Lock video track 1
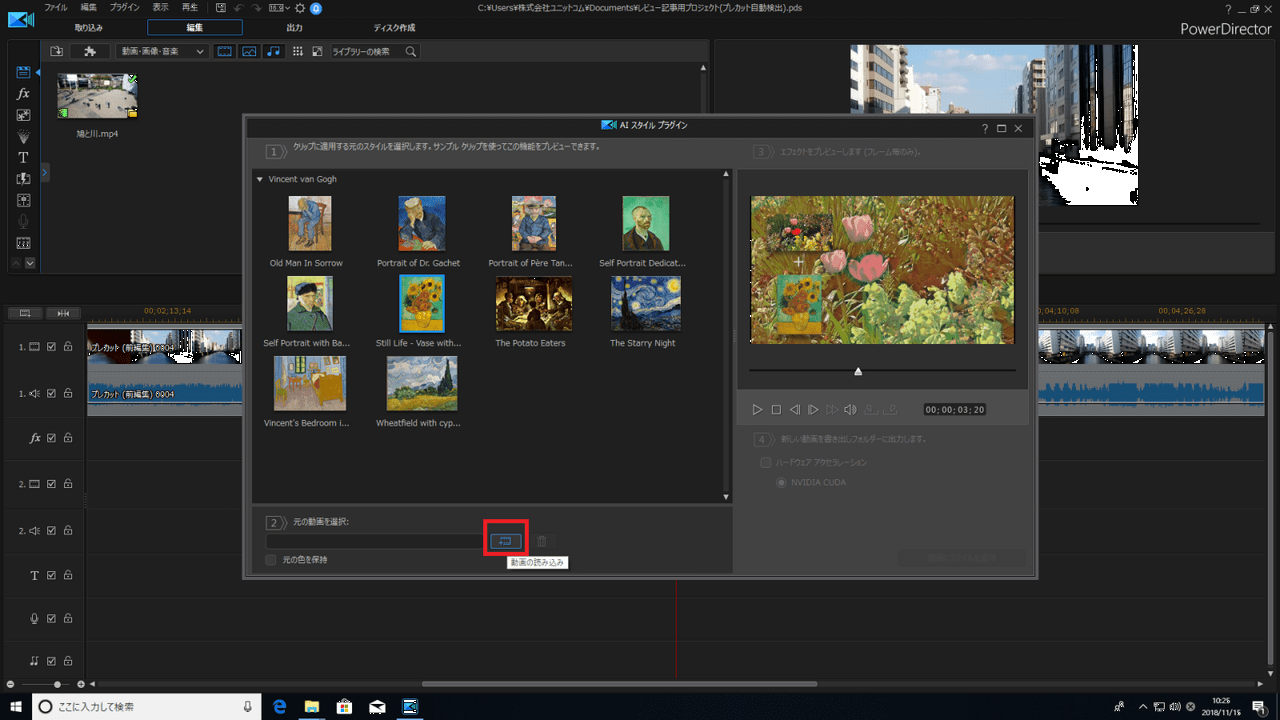Image resolution: width=1280 pixels, height=720 pixels. (68, 347)
